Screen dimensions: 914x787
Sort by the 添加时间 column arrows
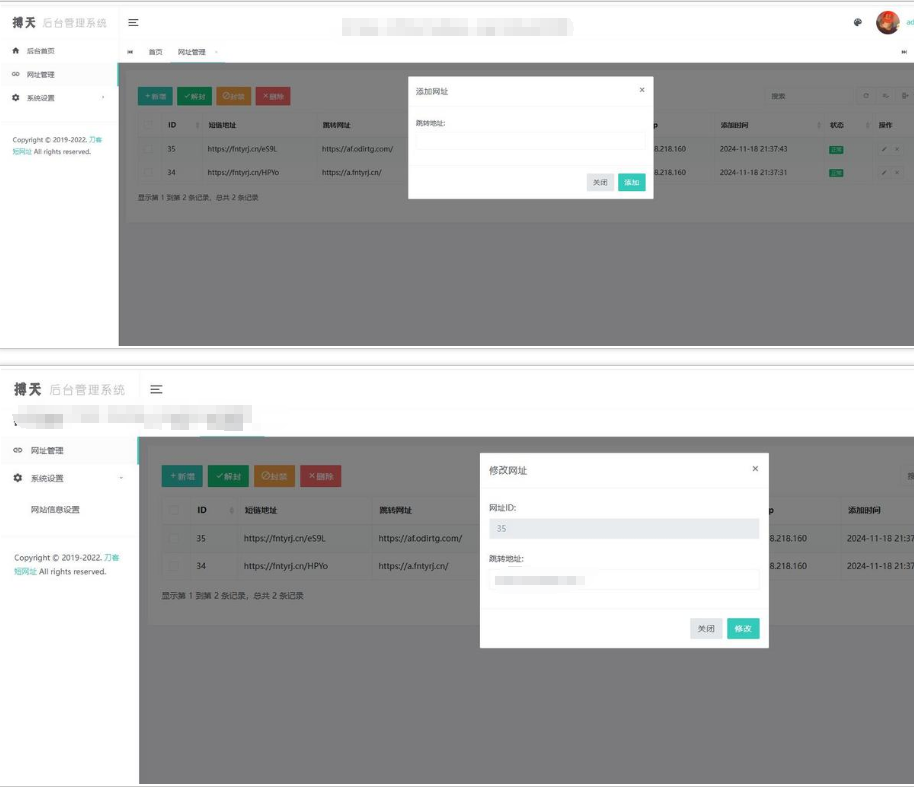[x=819, y=125]
